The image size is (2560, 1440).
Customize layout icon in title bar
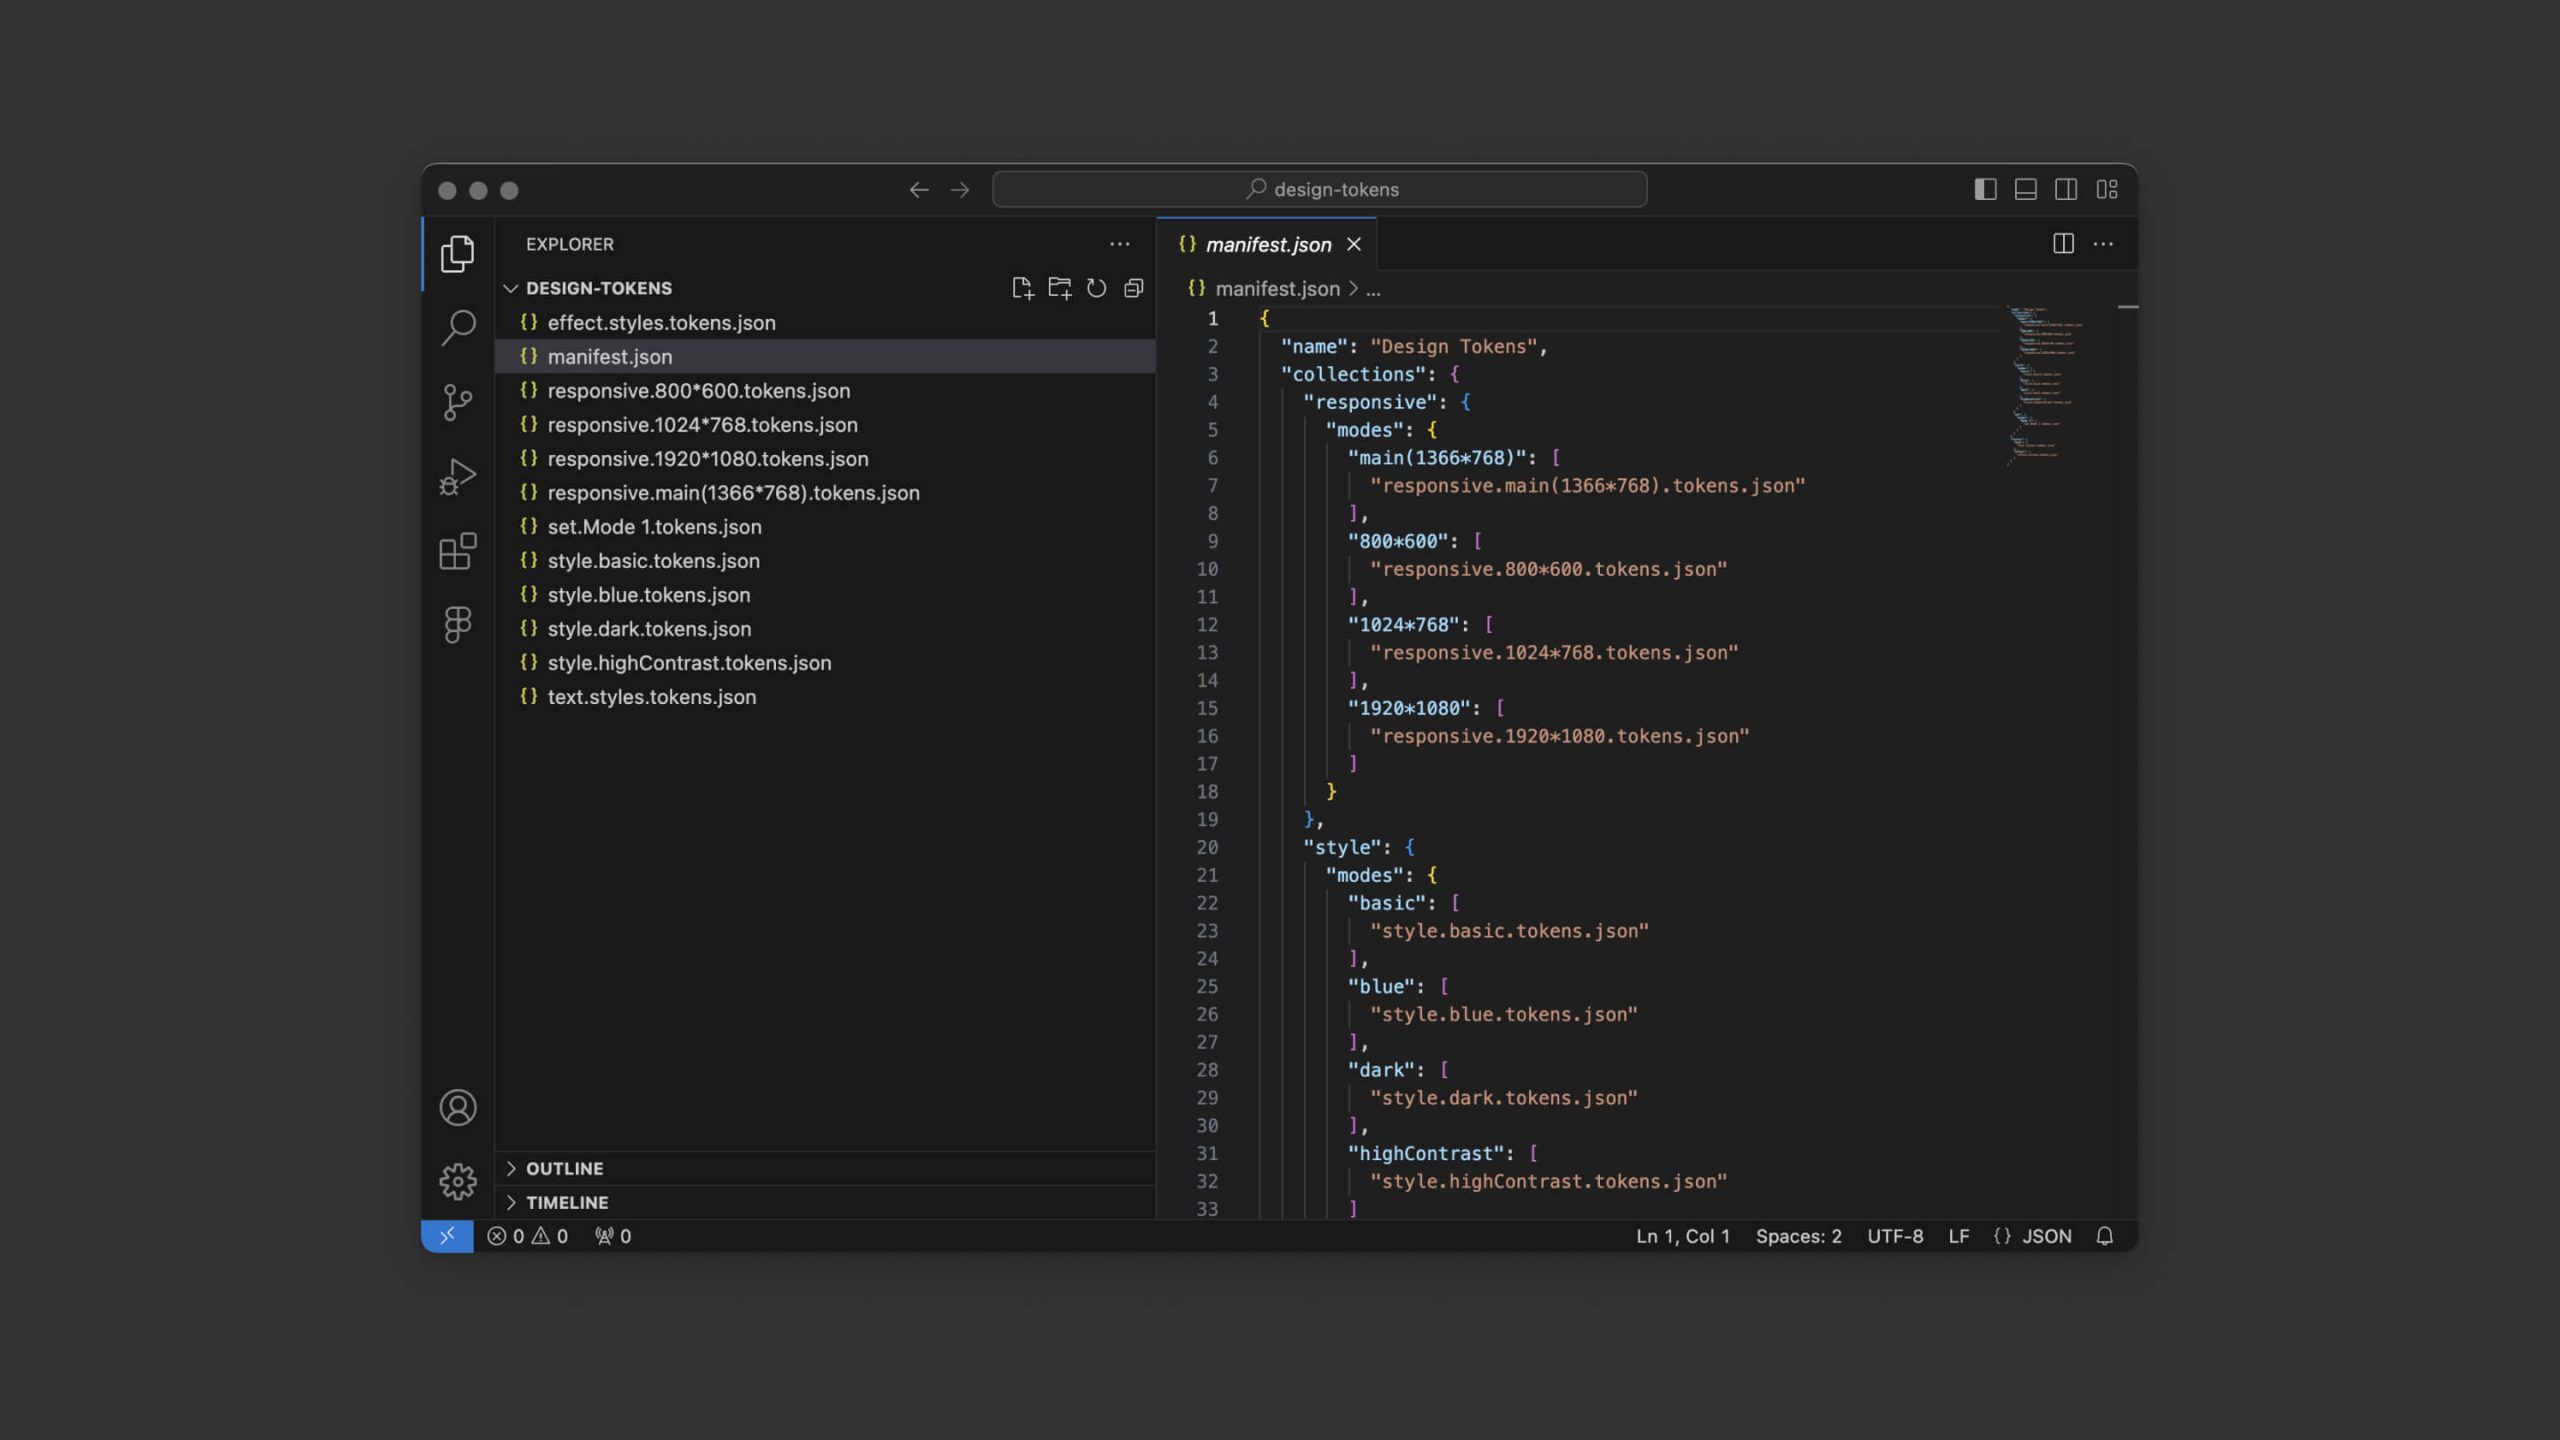click(2107, 190)
